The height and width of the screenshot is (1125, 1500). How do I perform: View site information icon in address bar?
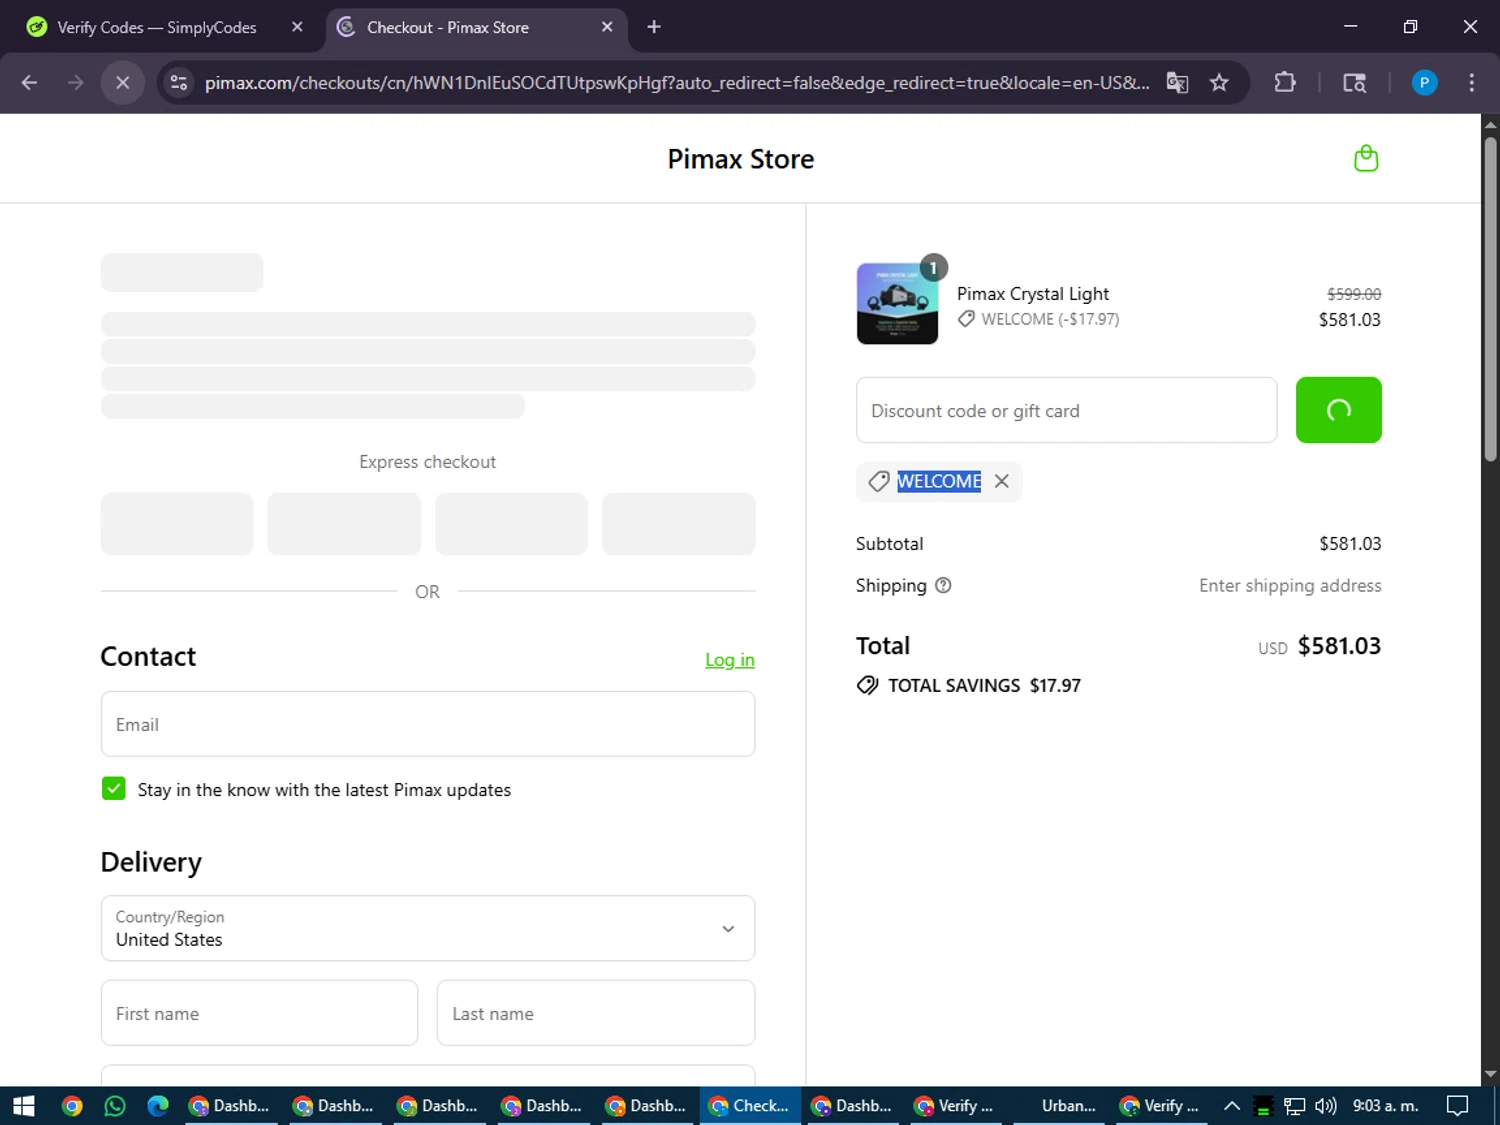pyautogui.click(x=179, y=82)
